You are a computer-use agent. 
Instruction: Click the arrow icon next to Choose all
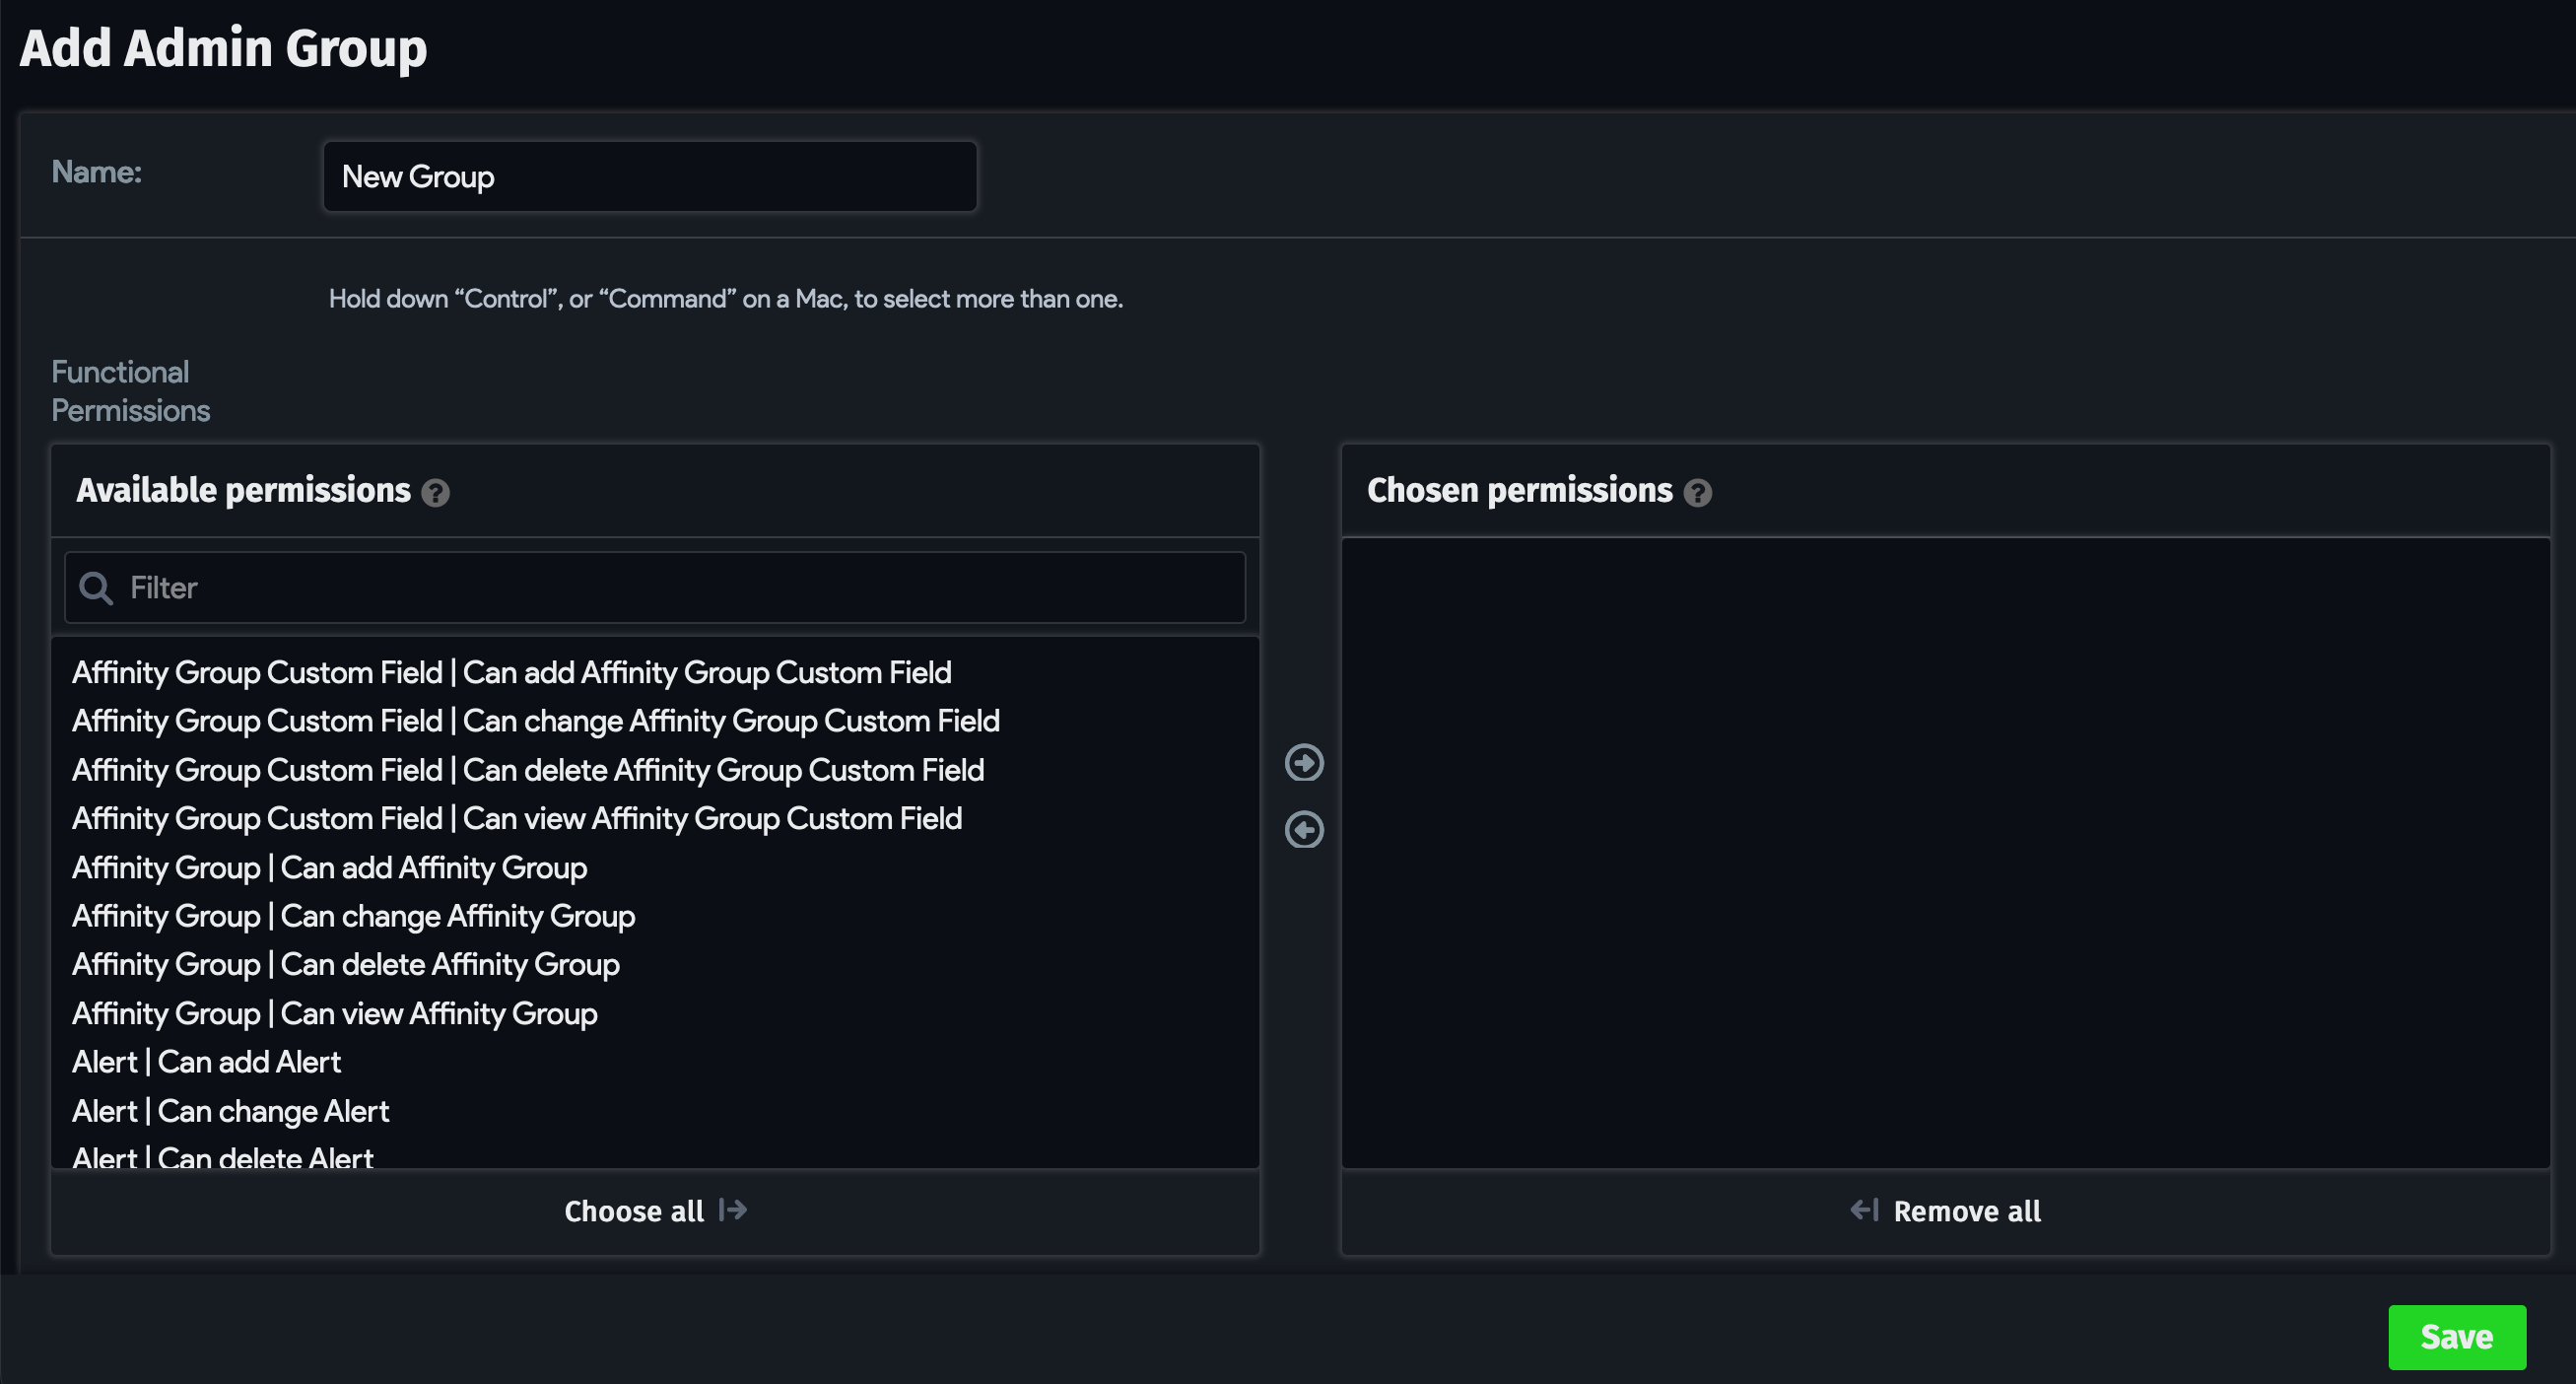click(733, 1210)
